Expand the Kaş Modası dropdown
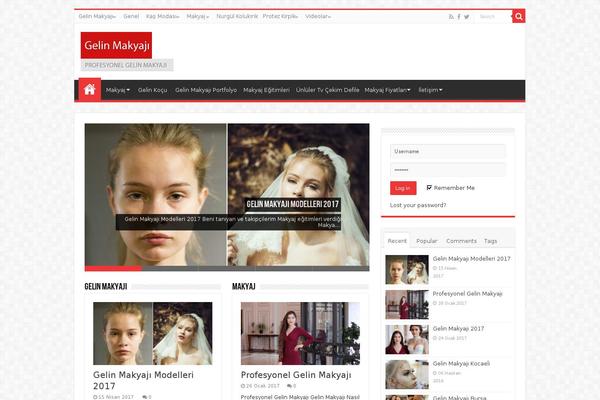The height and width of the screenshot is (400, 600). point(162,16)
